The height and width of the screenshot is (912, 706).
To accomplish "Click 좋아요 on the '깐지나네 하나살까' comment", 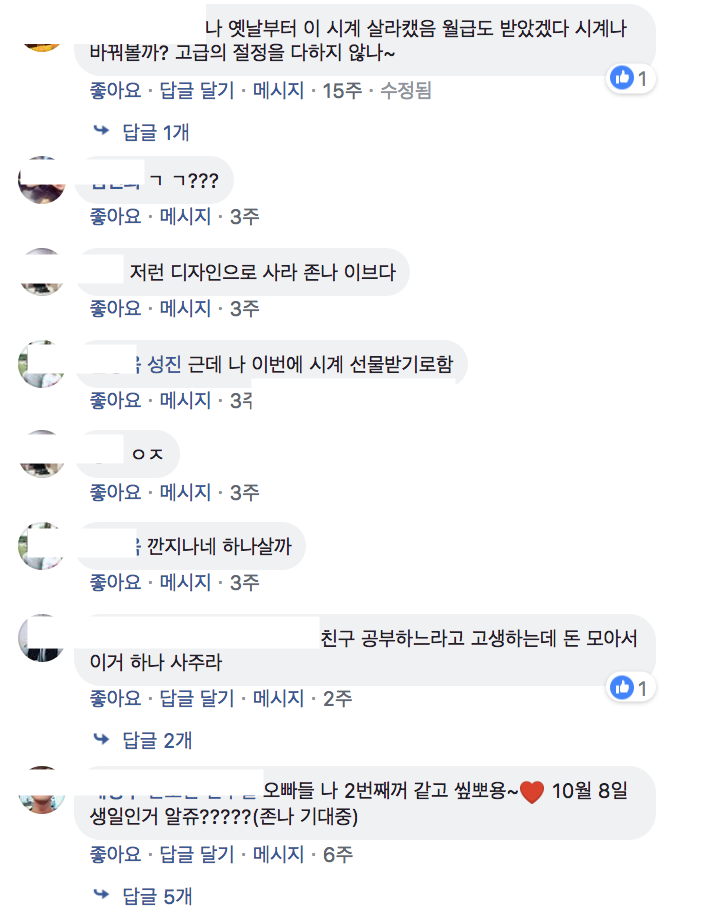I will 113,582.
